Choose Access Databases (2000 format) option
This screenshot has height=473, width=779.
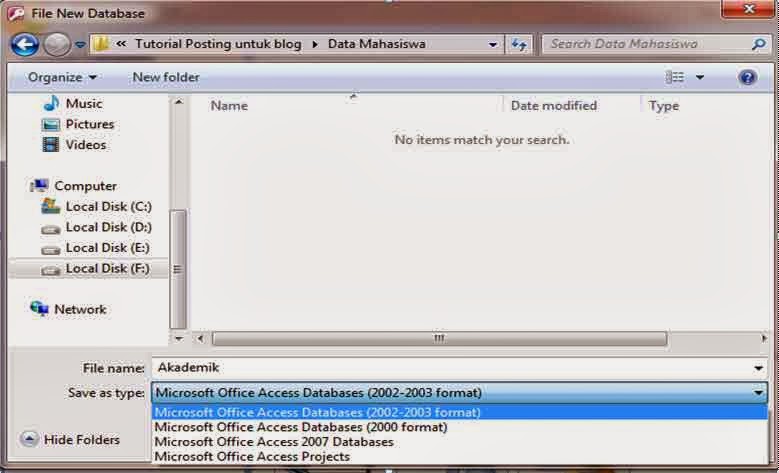tap(460, 427)
